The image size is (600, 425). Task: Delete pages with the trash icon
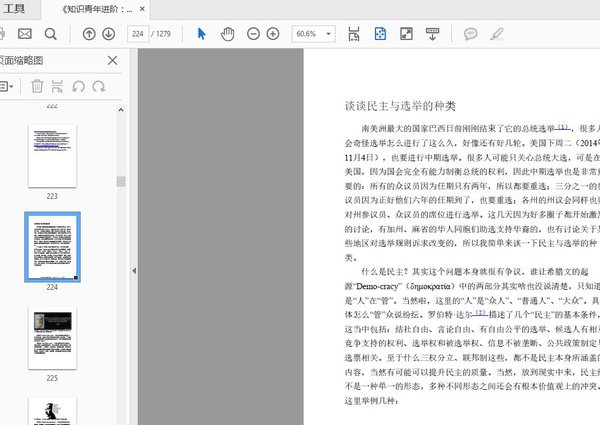coord(37,86)
